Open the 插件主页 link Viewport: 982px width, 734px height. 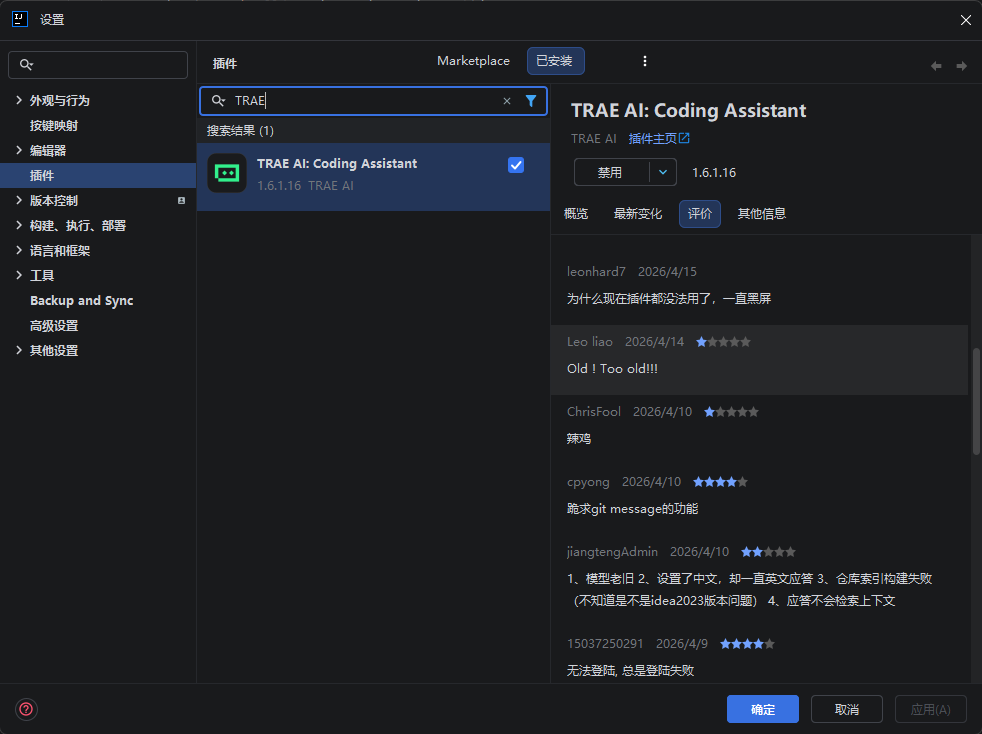coord(659,138)
